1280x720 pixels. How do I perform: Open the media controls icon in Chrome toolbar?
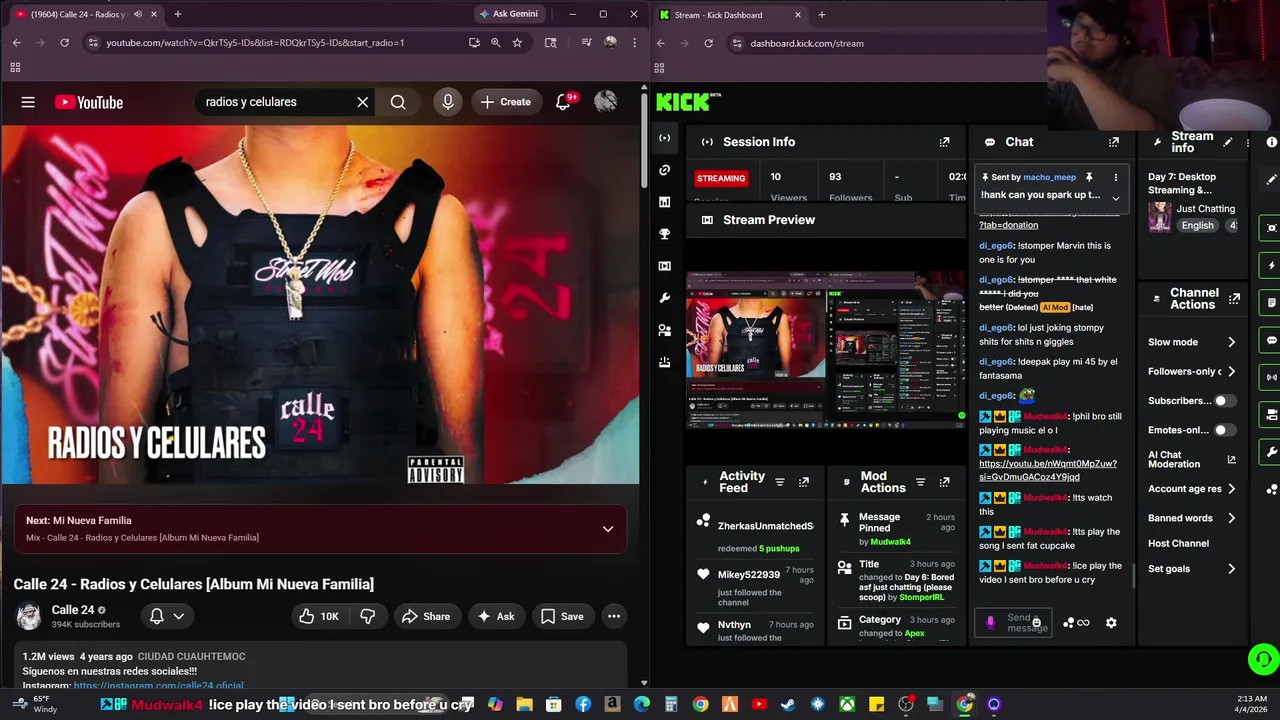pyautogui.click(x=586, y=43)
